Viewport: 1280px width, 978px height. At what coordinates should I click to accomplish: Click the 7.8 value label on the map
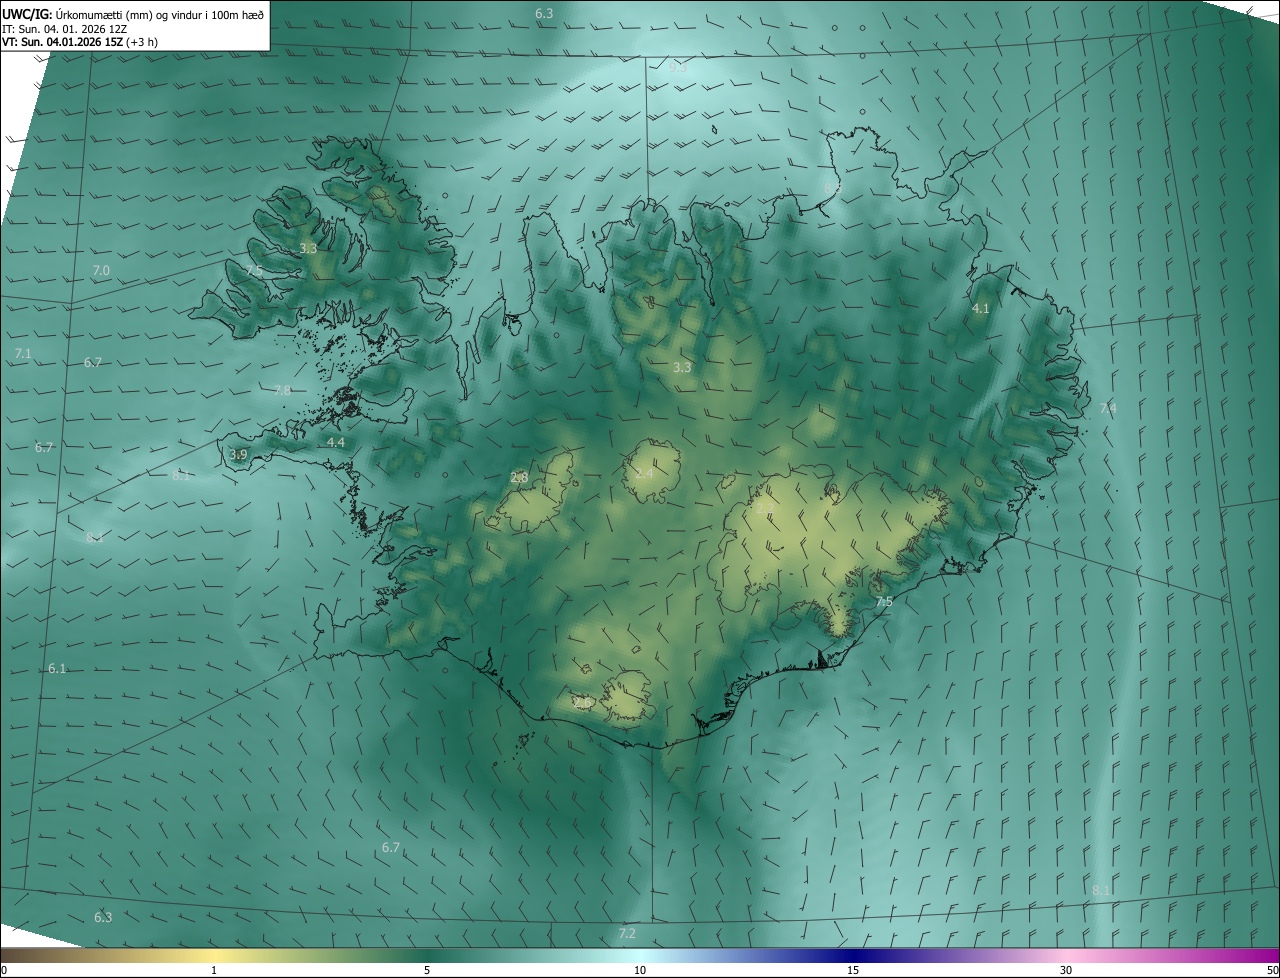point(282,390)
